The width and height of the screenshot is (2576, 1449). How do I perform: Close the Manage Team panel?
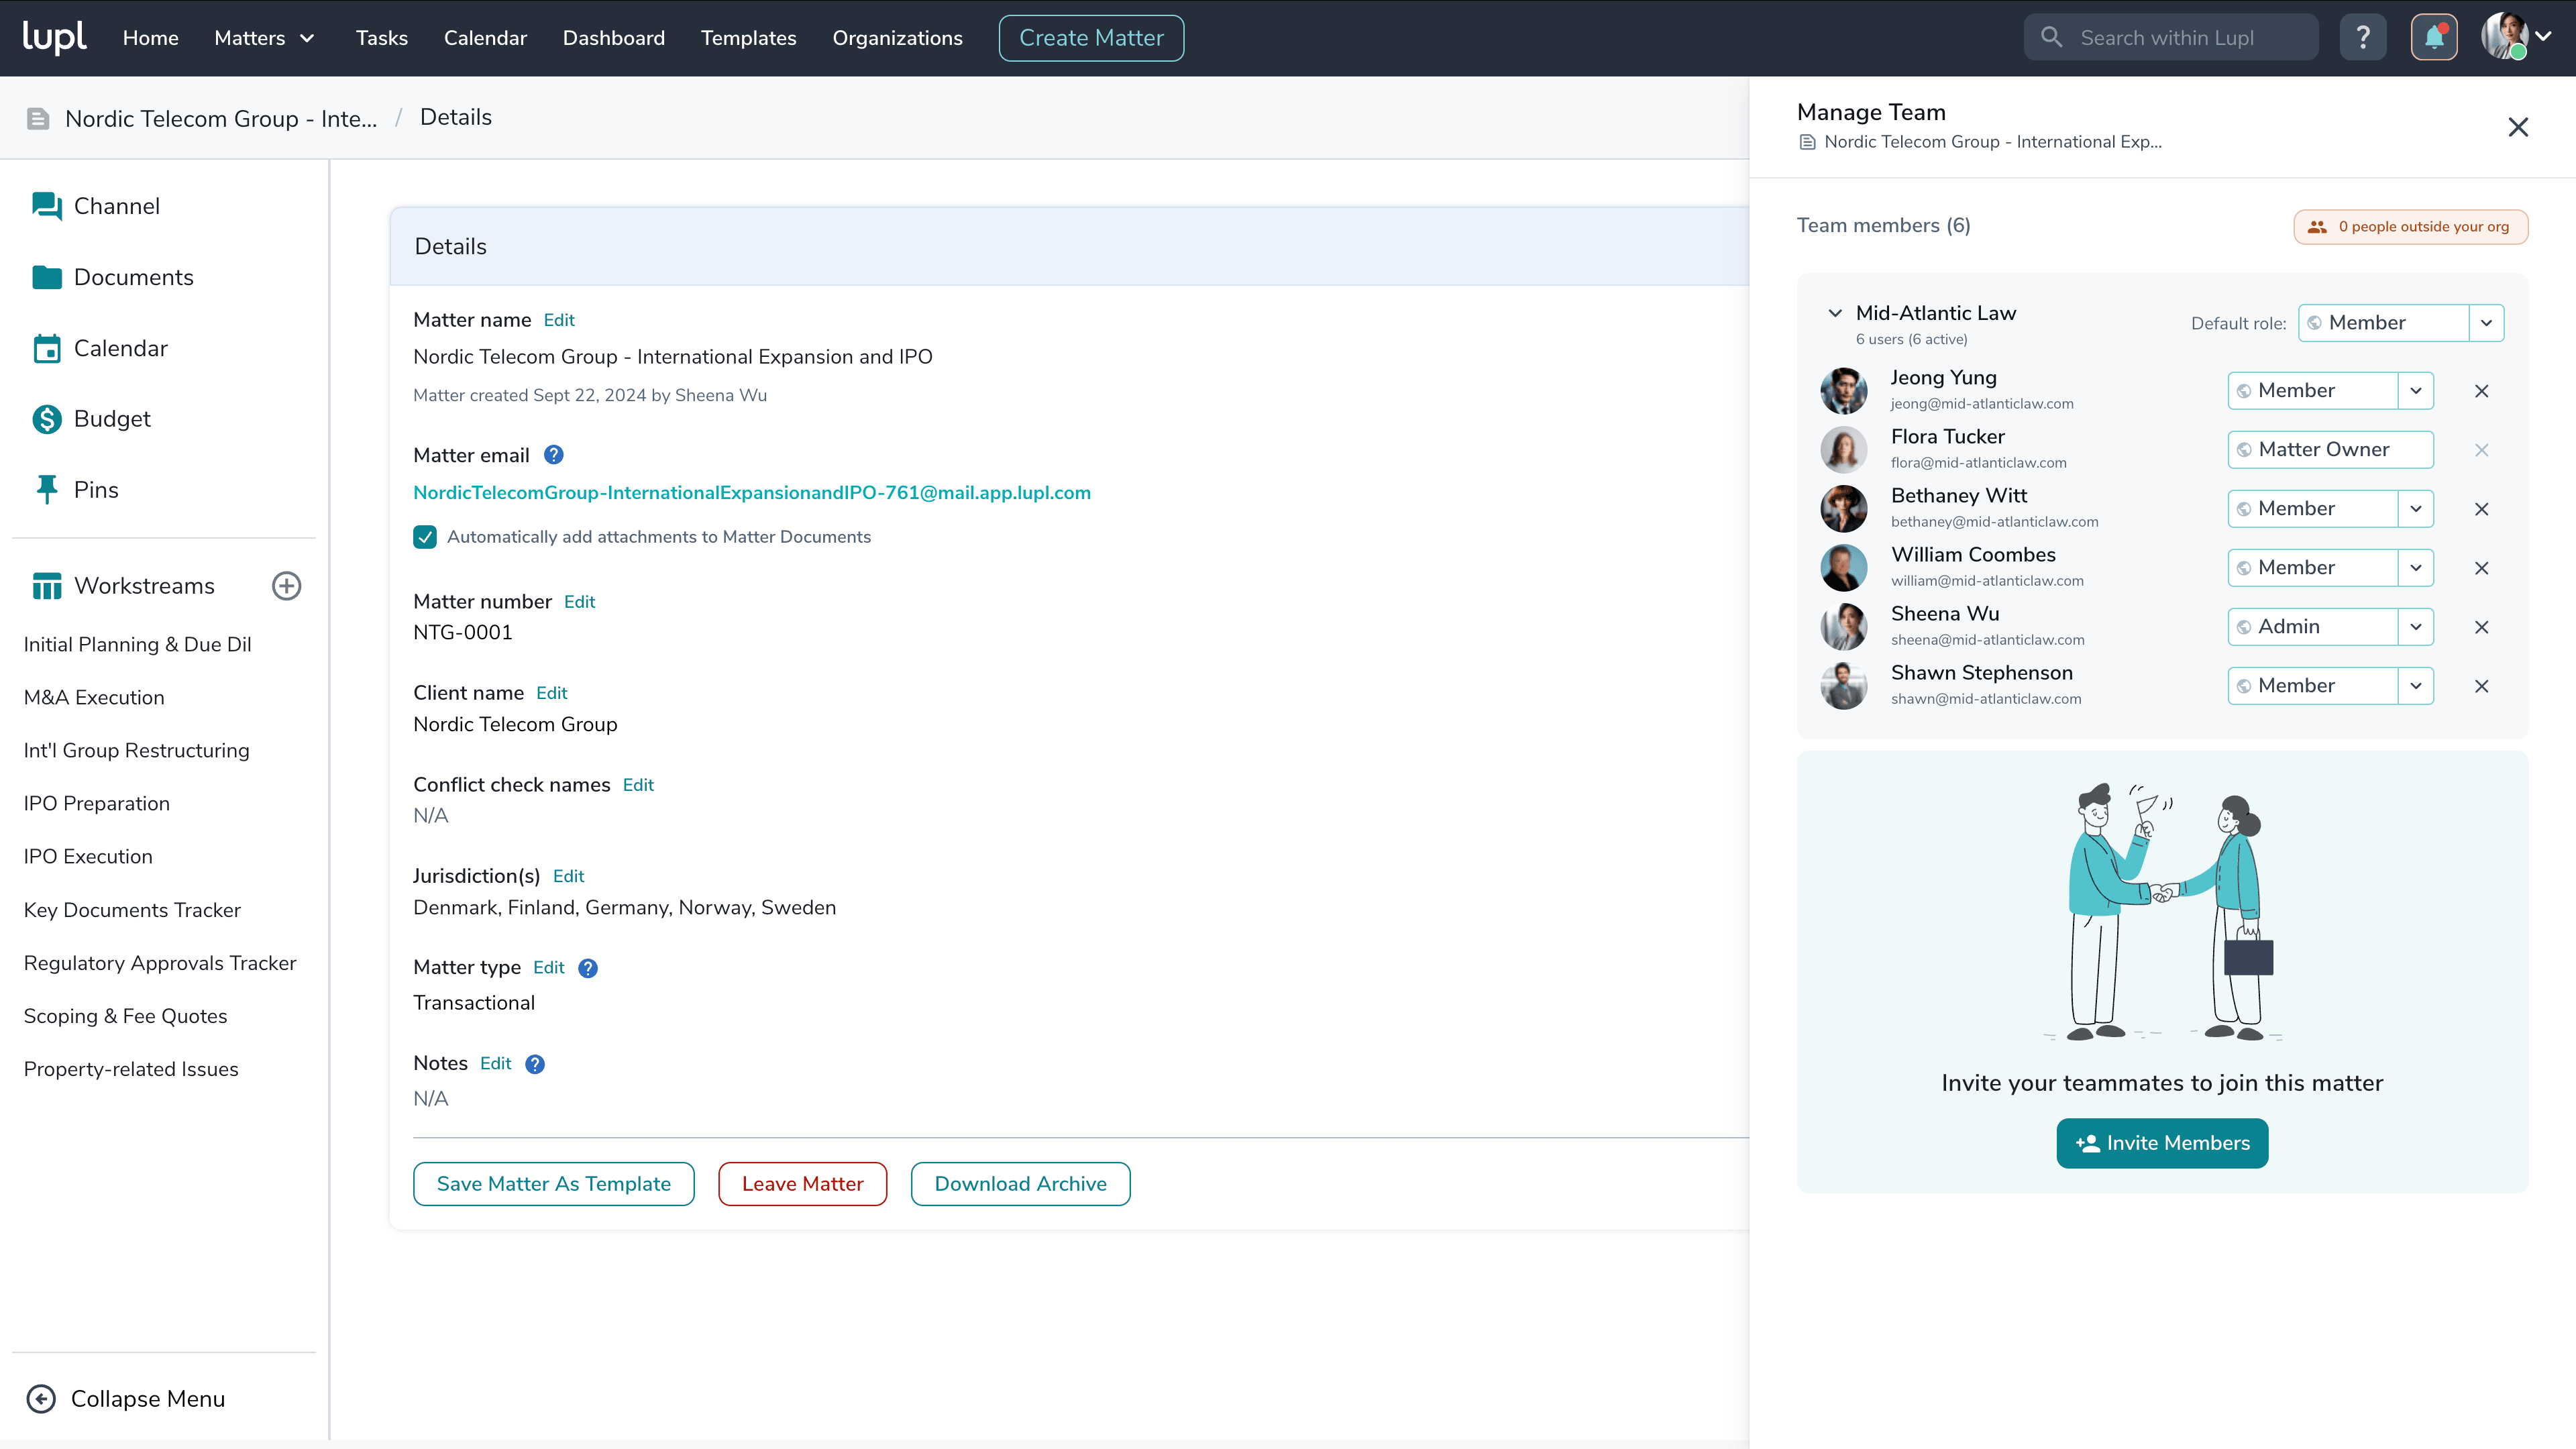coord(2518,127)
